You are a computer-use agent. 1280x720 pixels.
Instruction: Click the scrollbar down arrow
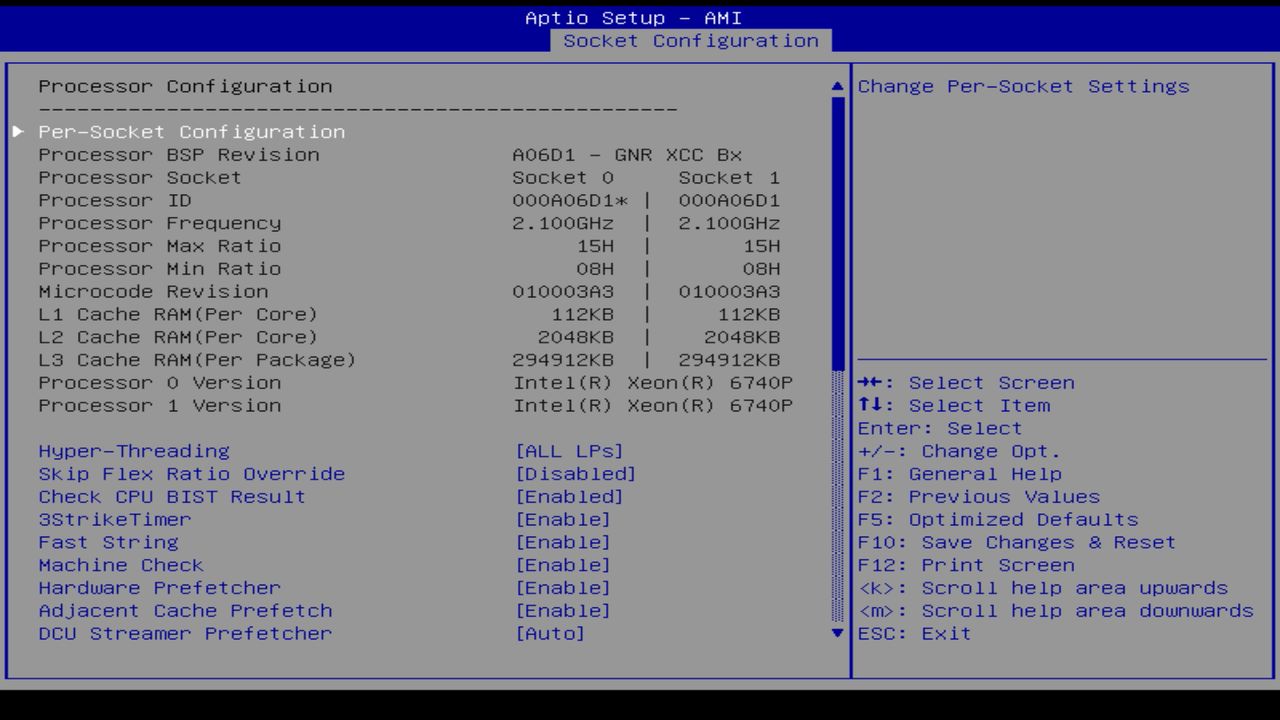(837, 633)
